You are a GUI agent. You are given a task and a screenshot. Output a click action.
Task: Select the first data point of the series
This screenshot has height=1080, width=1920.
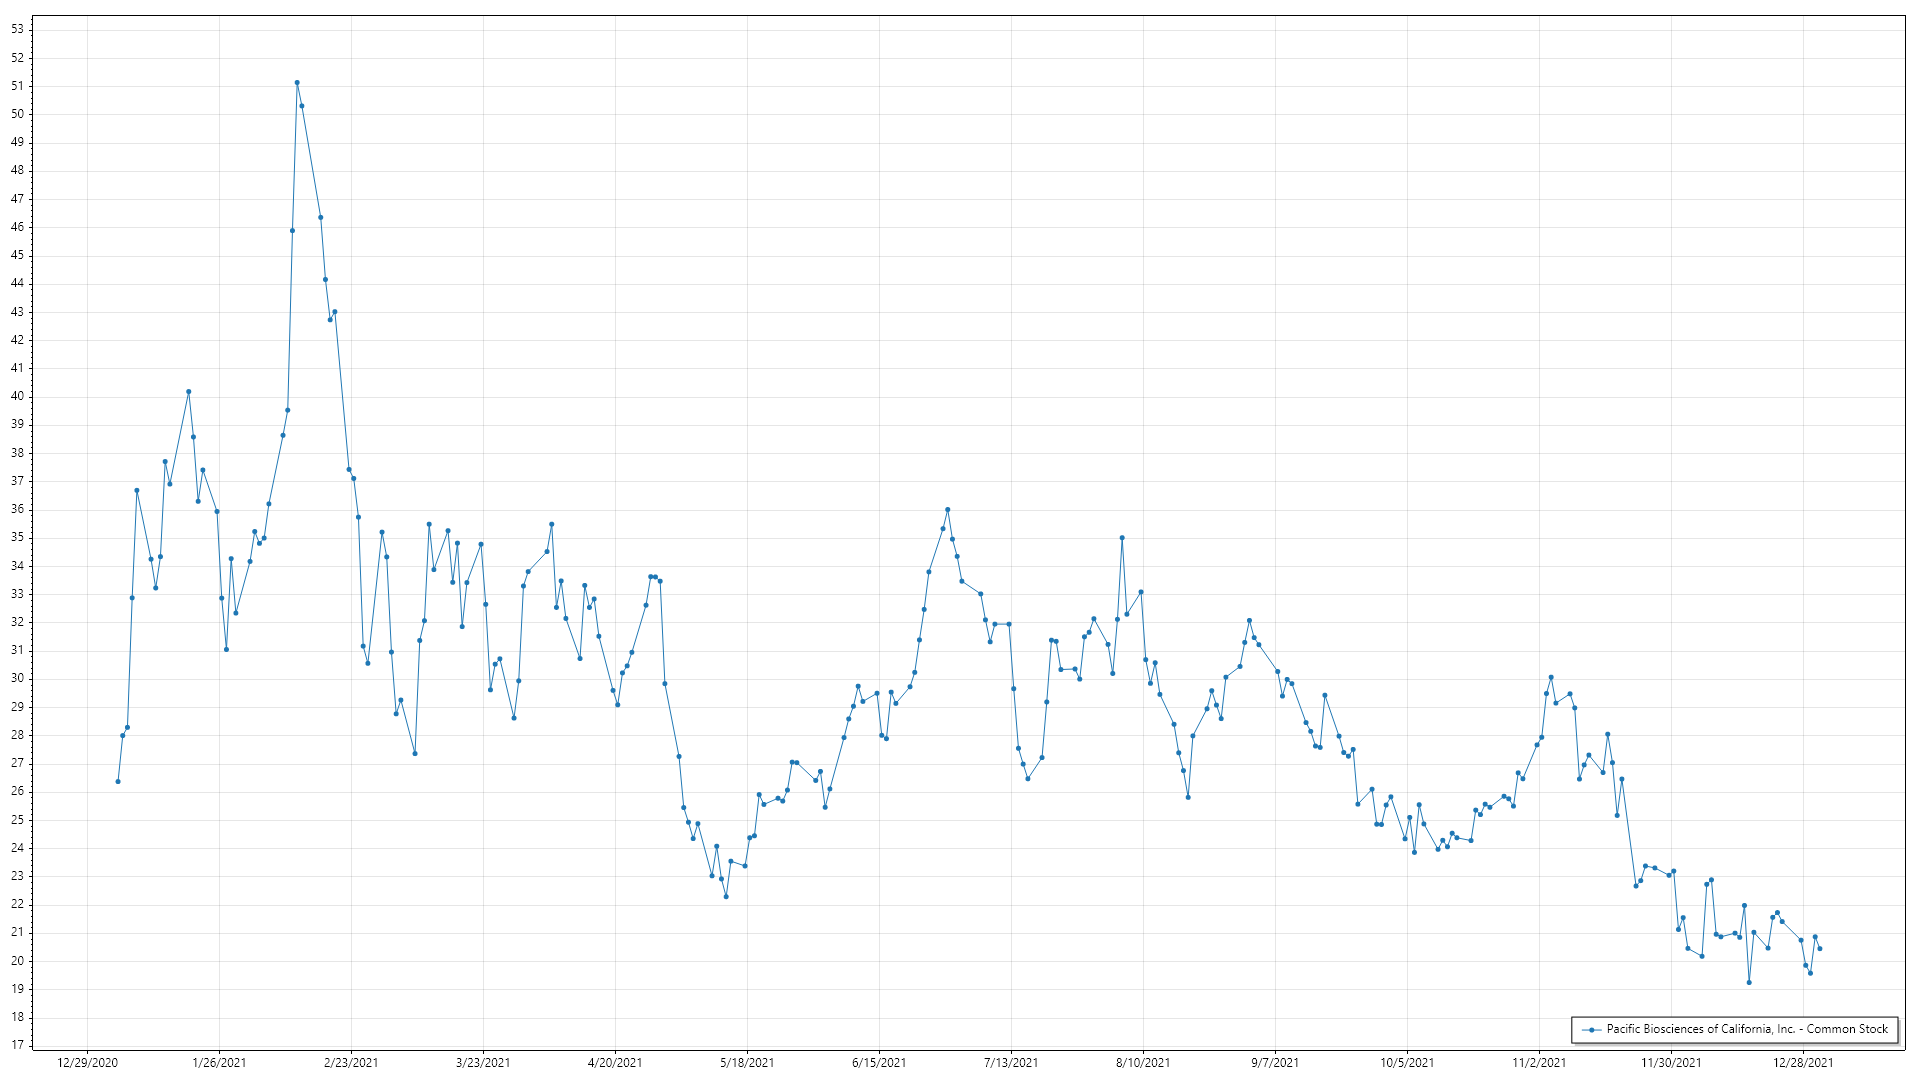pyautogui.click(x=118, y=781)
